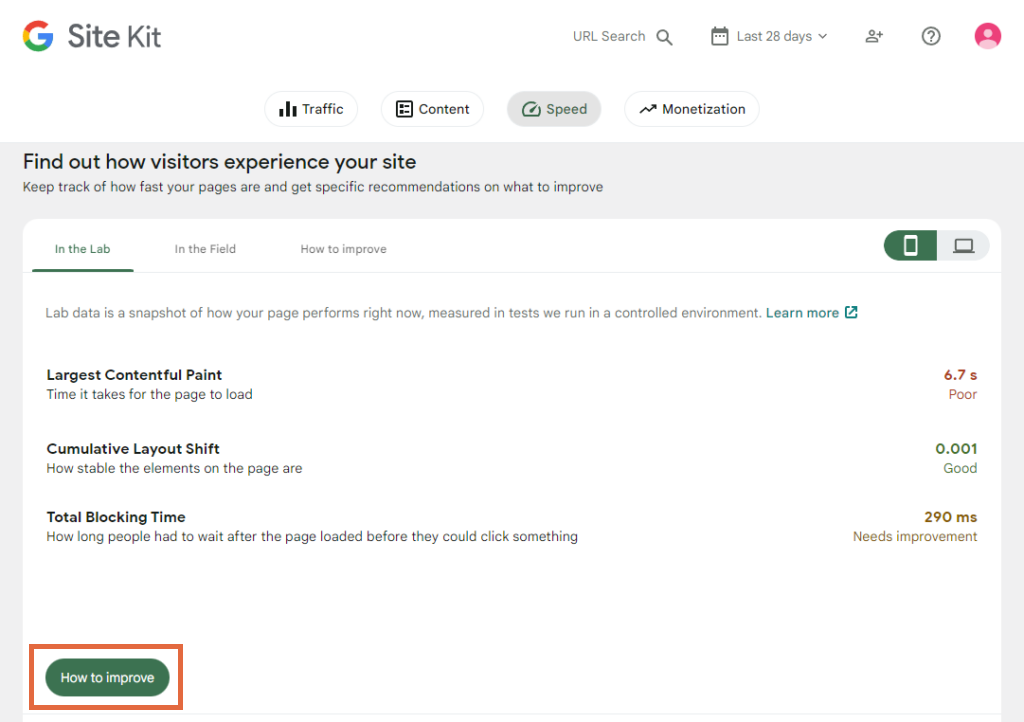Click 'Find out how visitors experience your site' heading

219,162
